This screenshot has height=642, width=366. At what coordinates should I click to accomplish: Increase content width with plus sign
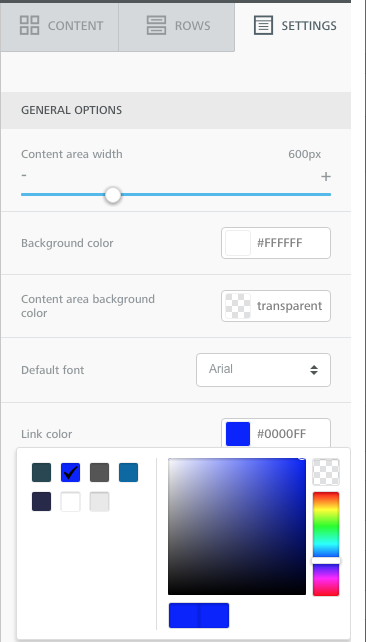(x=325, y=176)
